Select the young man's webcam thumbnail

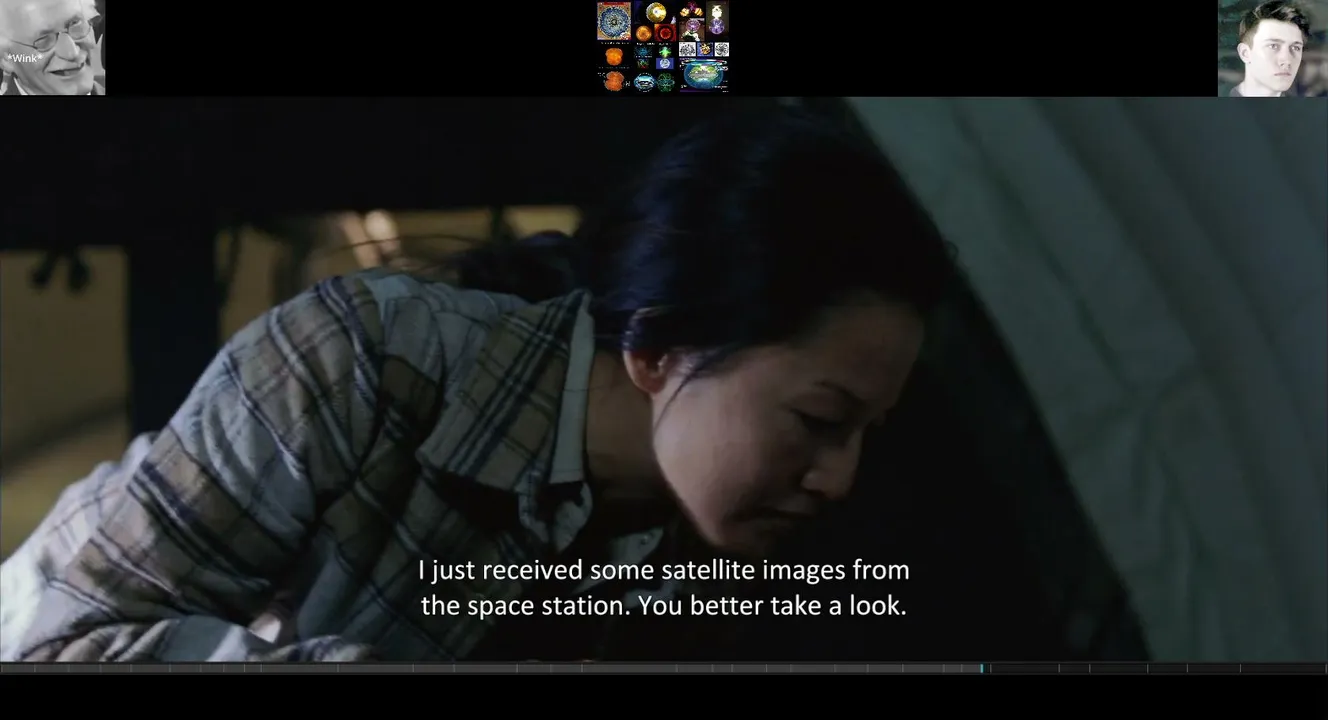pos(1273,48)
